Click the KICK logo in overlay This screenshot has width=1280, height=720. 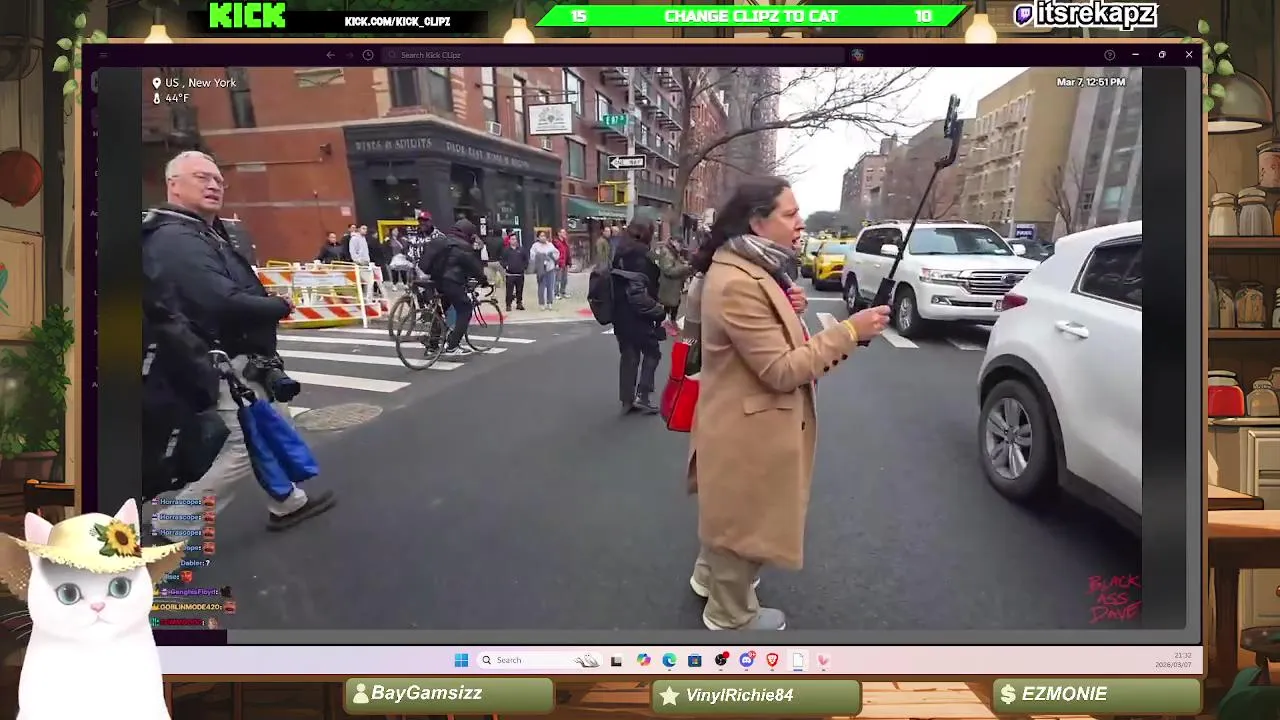pos(247,16)
